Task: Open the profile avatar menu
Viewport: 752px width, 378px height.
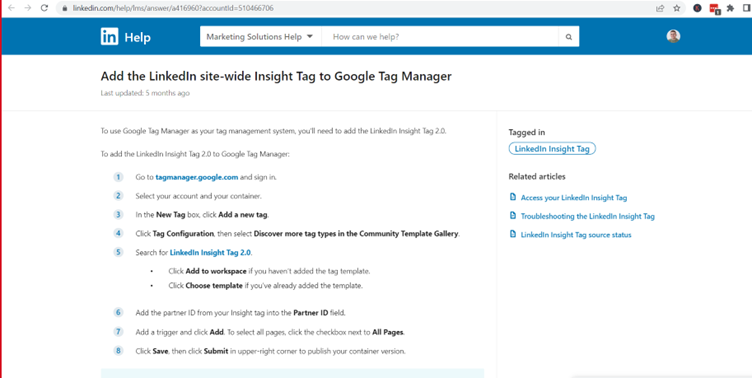Action: [673, 36]
